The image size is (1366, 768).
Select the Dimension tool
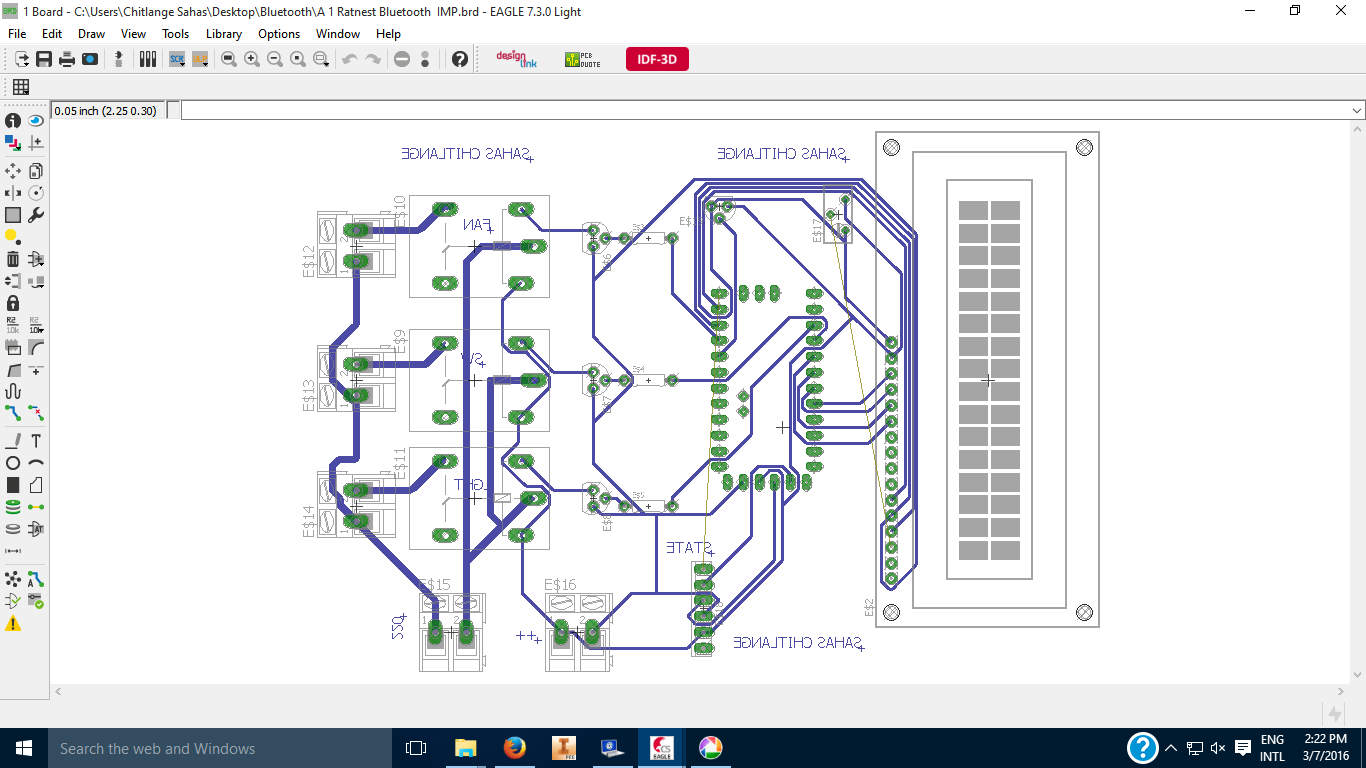13,551
